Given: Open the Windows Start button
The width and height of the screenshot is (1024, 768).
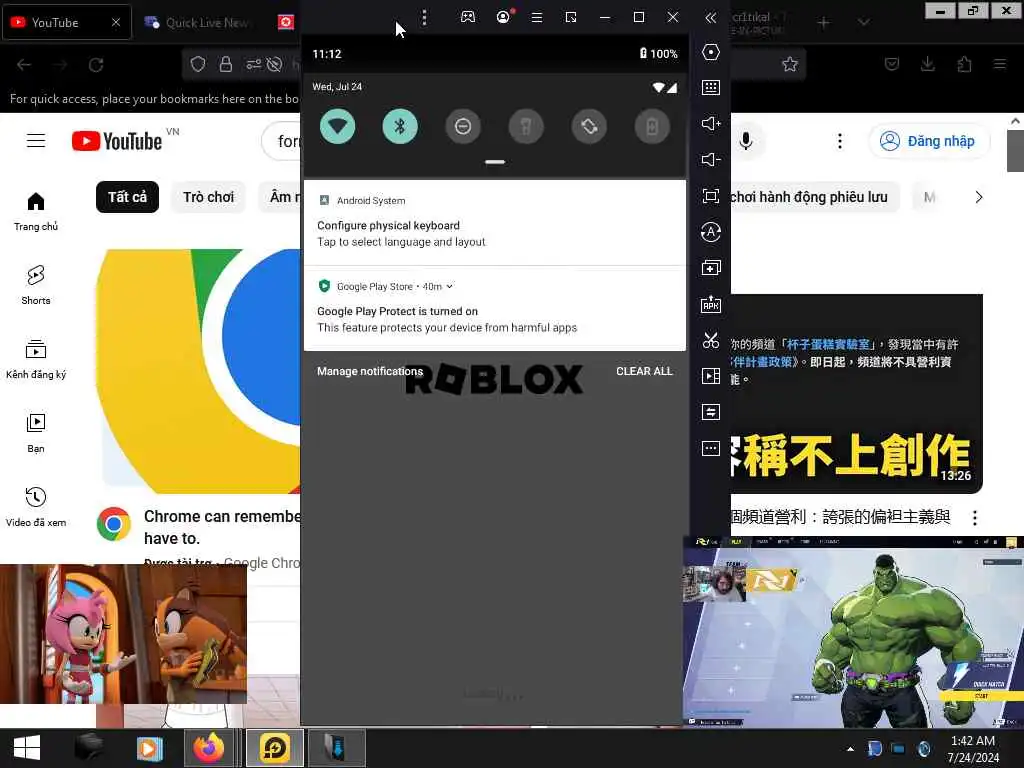Looking at the screenshot, I should coord(27,748).
